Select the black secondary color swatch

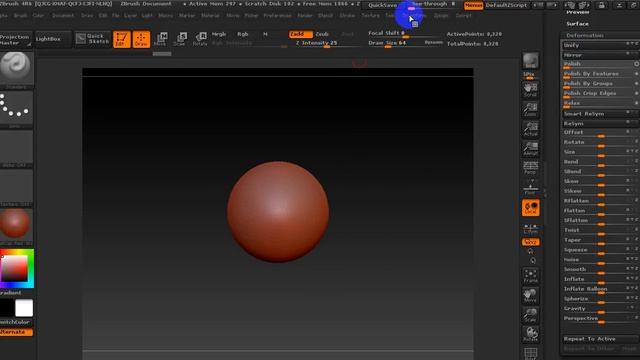7,308
